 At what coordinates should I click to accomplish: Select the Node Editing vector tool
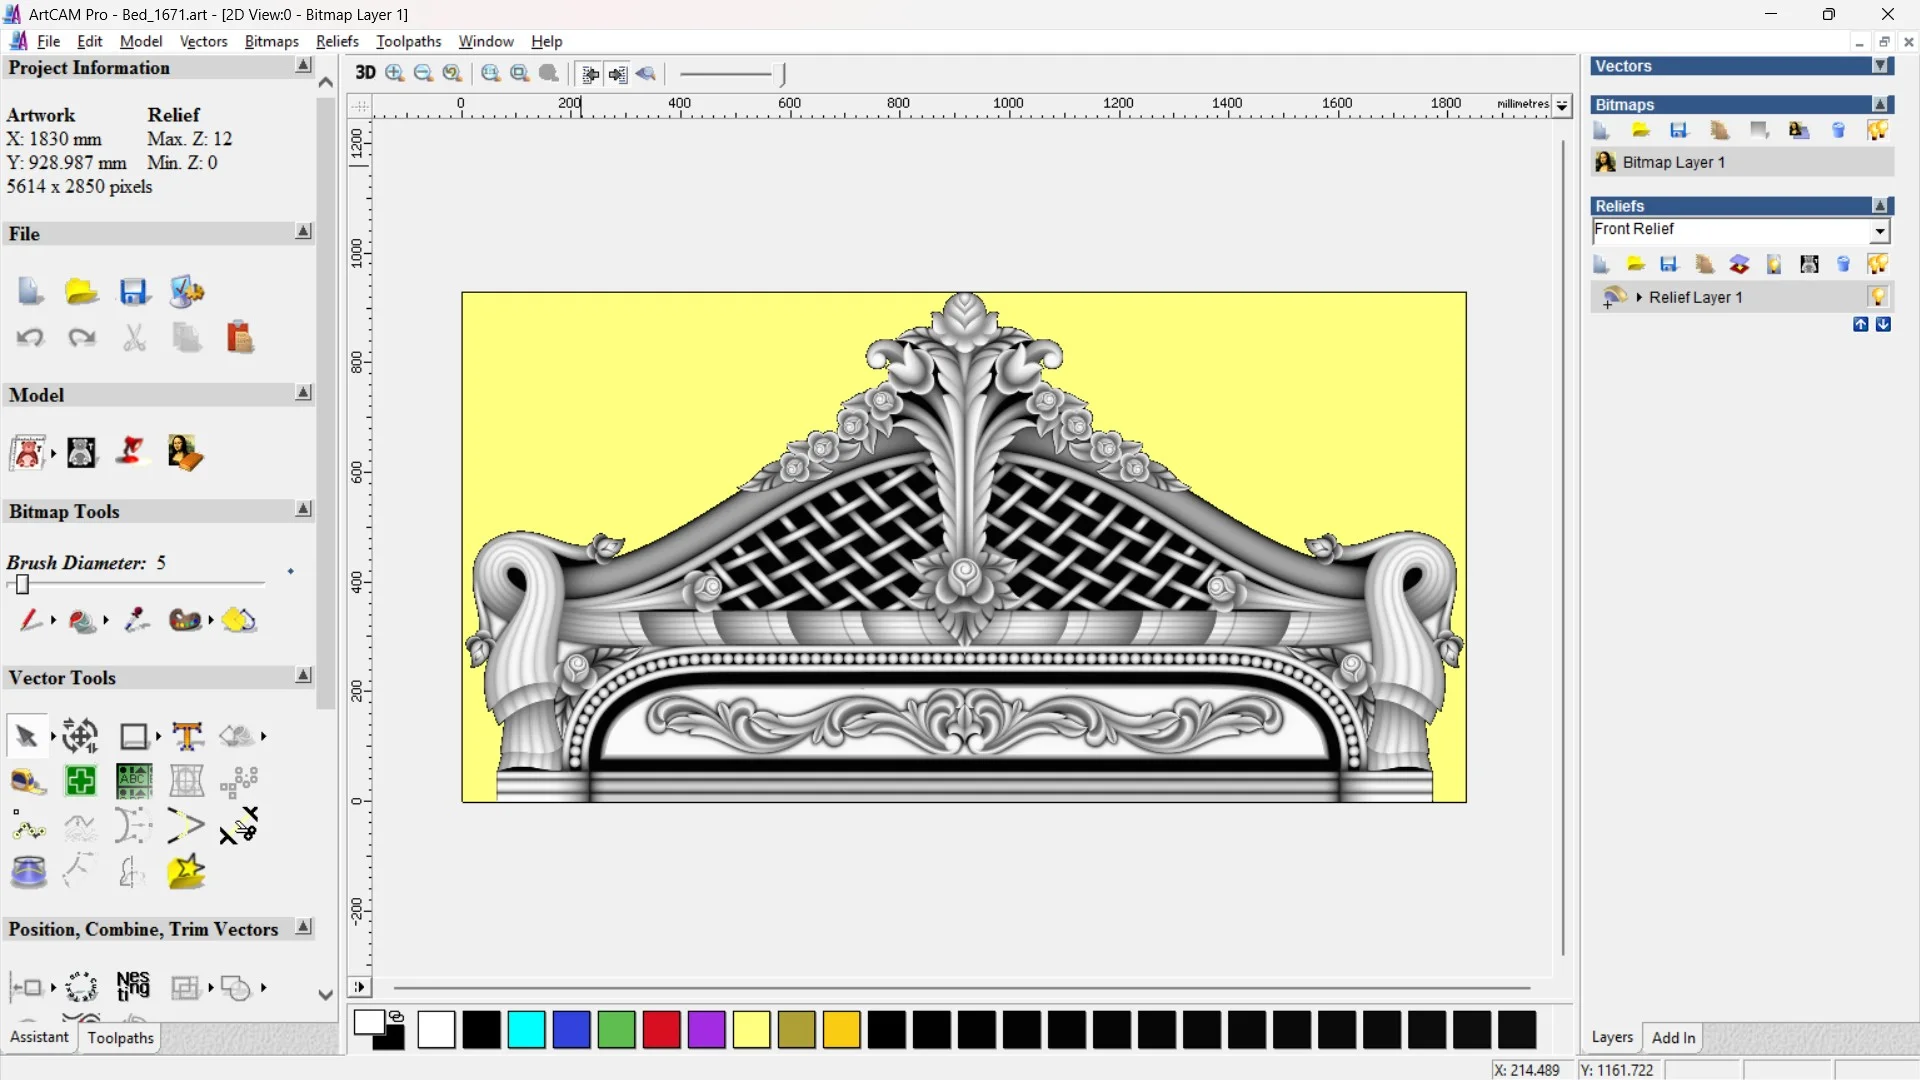28,827
